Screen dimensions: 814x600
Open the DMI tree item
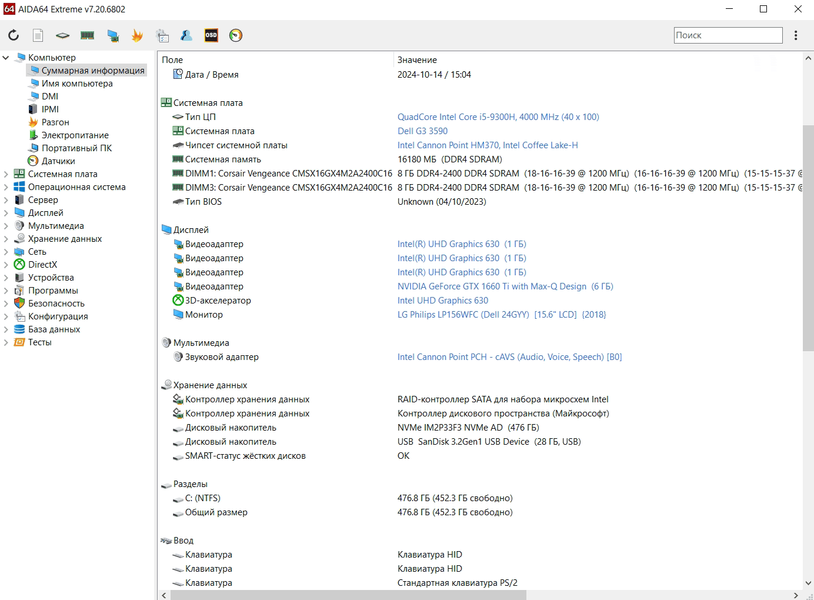(x=50, y=96)
